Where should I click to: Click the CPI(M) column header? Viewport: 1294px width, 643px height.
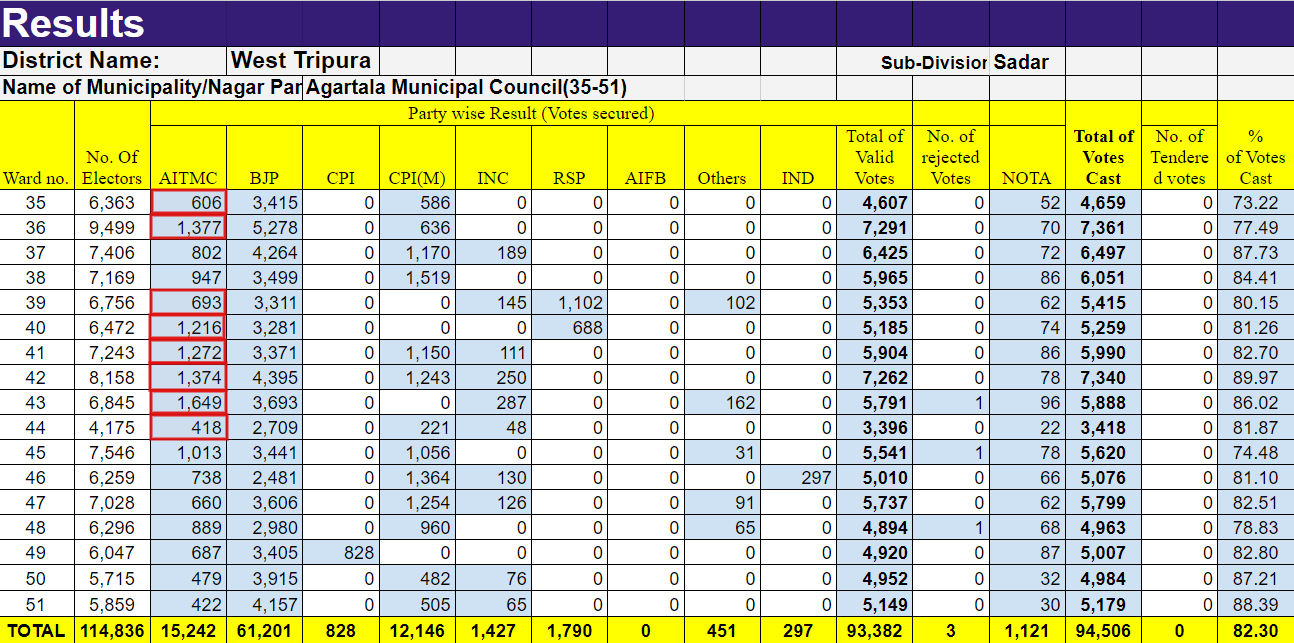[417, 158]
